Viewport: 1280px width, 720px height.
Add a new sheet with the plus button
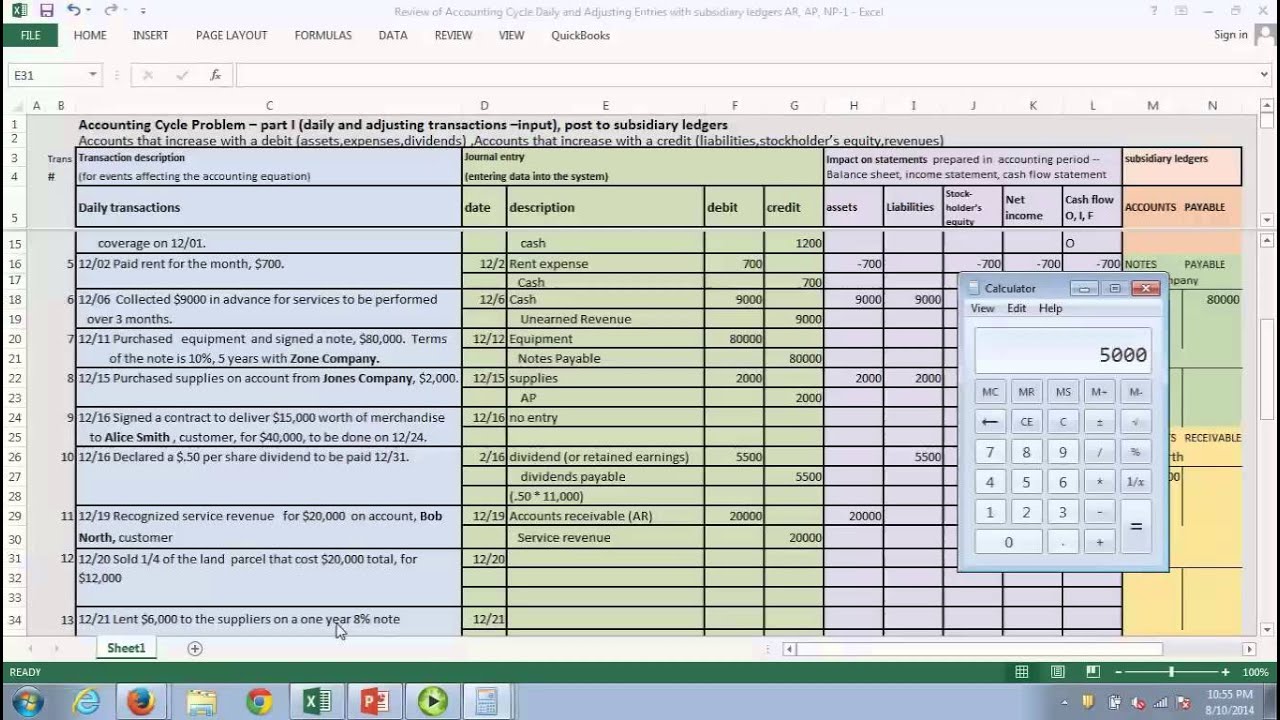point(195,648)
